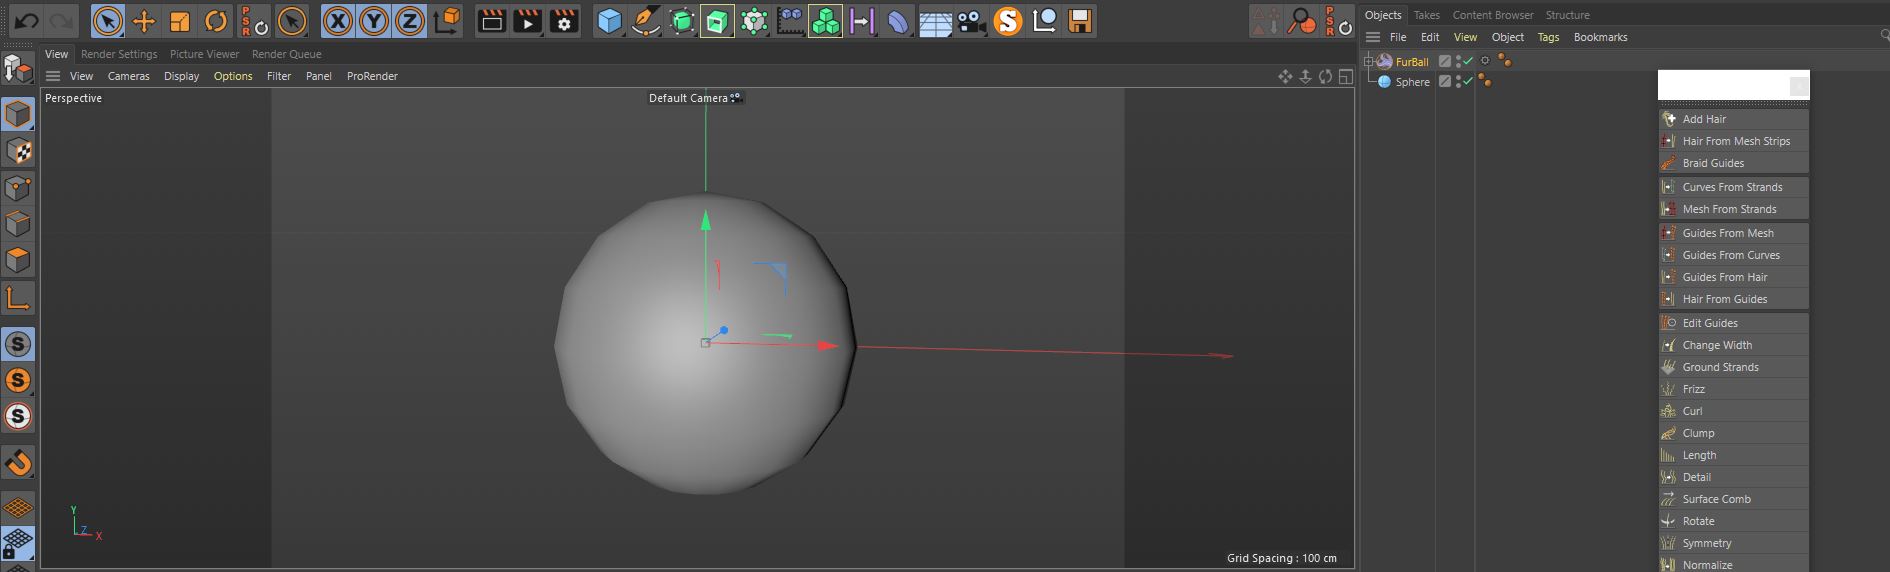The height and width of the screenshot is (572, 1890).
Task: Open Edit Render Settings icon
Action: pyautogui.click(x=564, y=21)
